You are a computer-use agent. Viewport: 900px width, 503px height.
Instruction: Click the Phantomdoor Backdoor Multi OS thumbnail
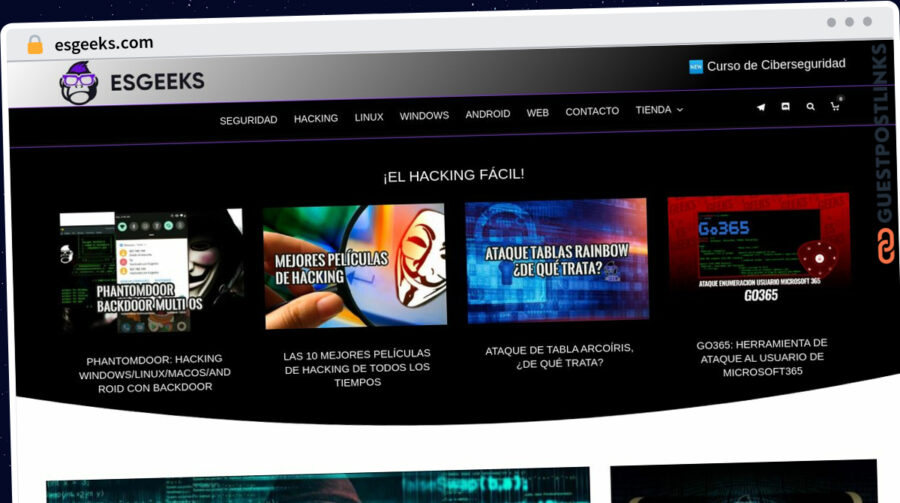point(152,271)
